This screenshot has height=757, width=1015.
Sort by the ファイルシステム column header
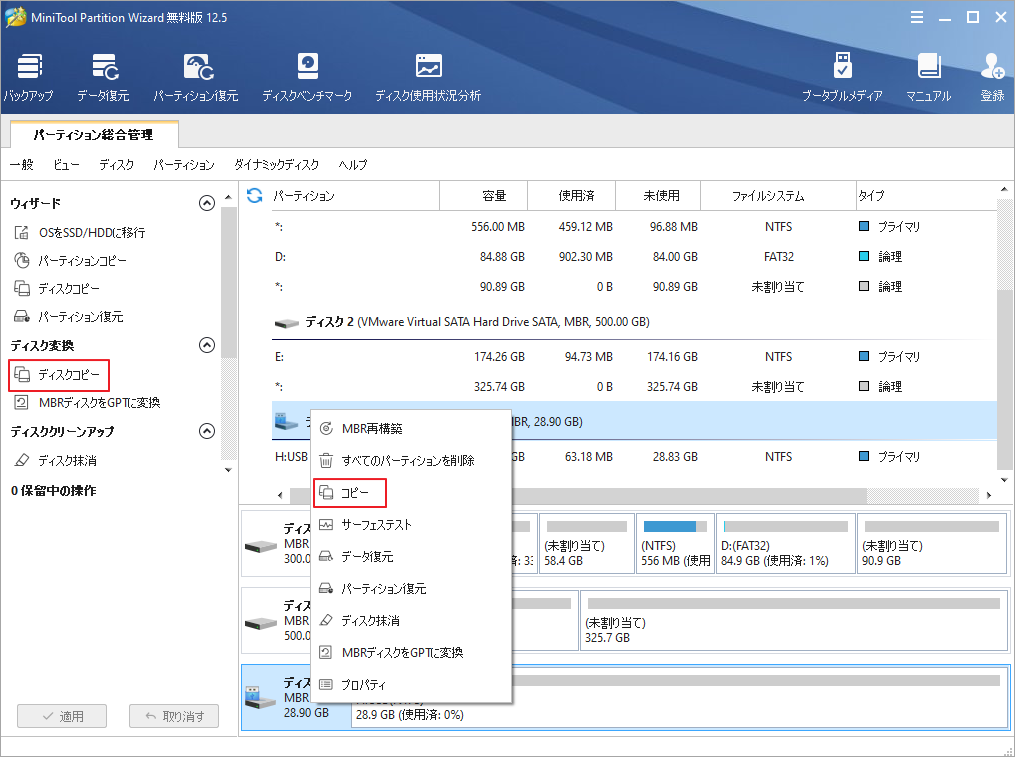[778, 196]
